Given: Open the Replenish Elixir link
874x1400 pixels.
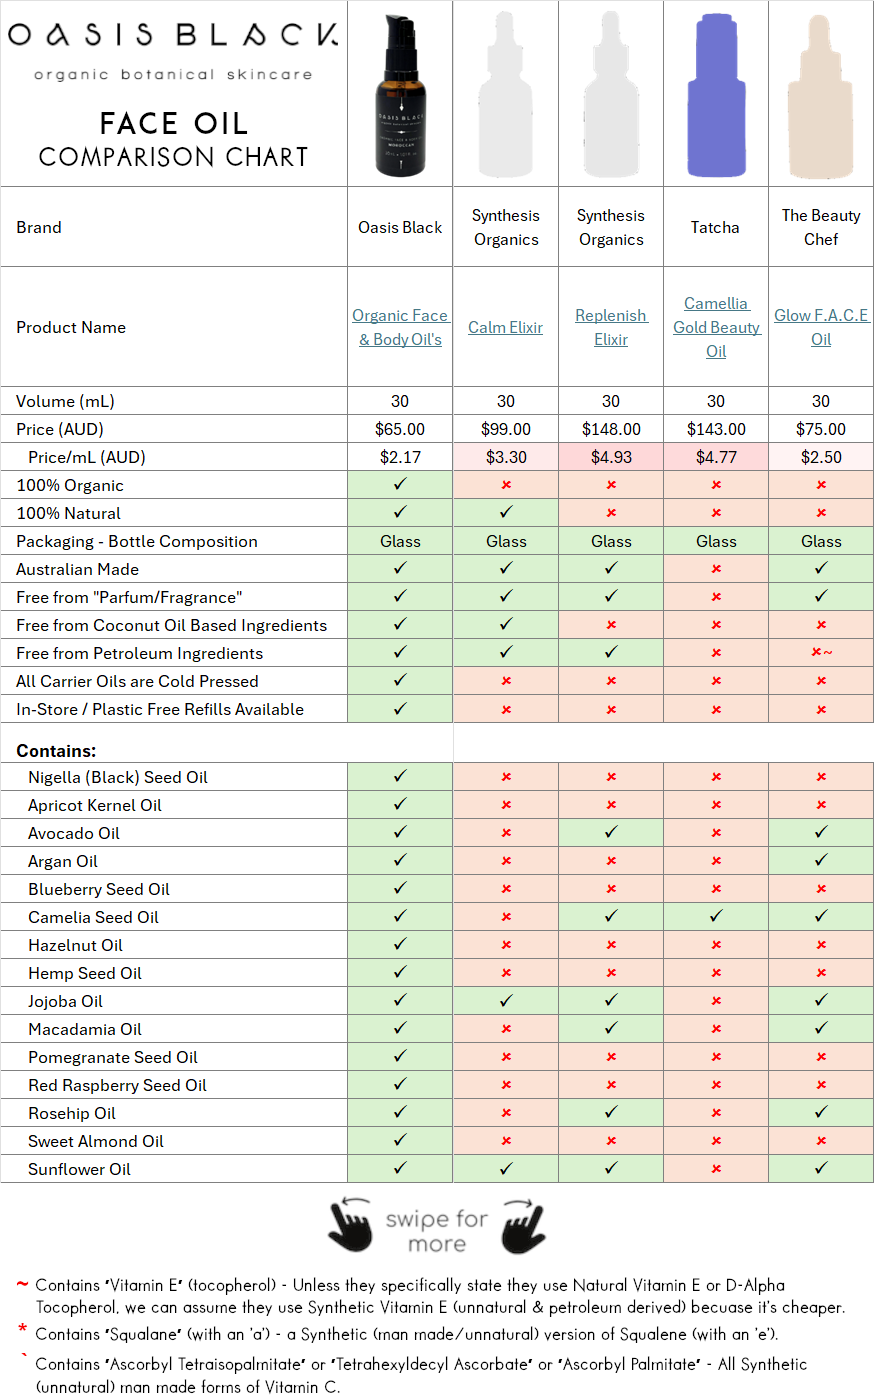Looking at the screenshot, I should [x=611, y=327].
